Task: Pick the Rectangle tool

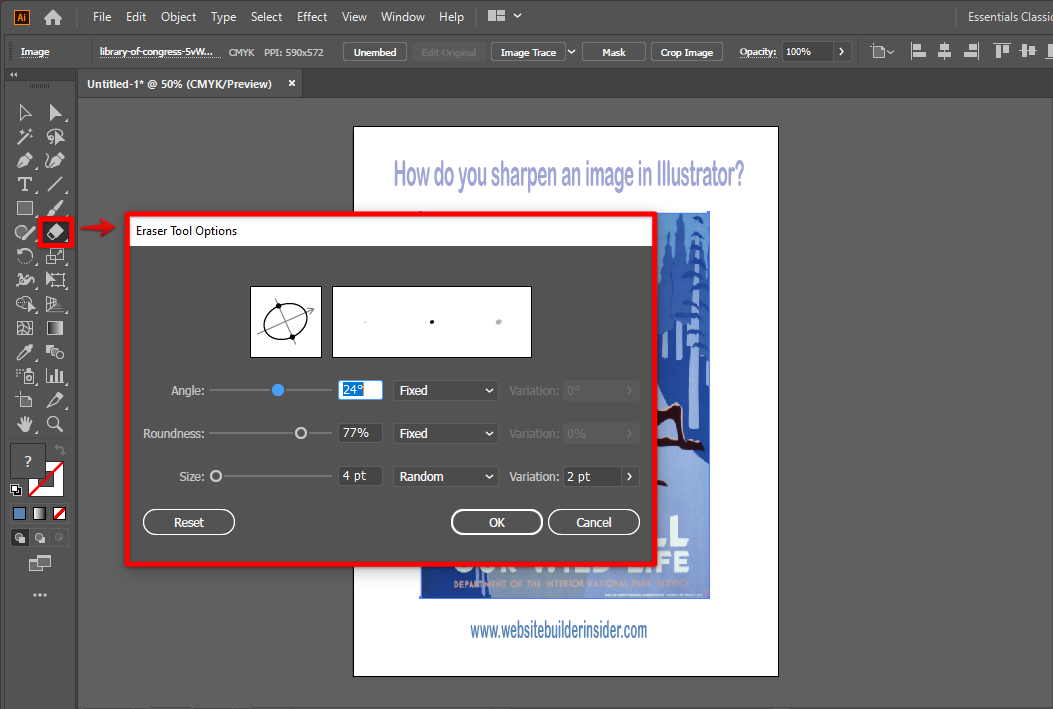Action: pyautogui.click(x=25, y=208)
